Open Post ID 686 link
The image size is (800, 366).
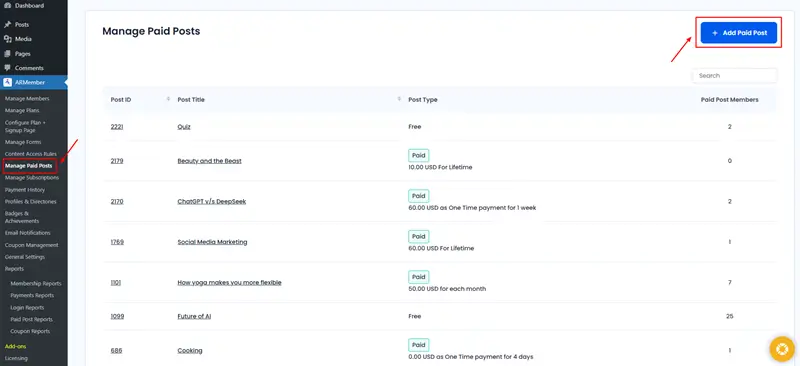(116, 351)
